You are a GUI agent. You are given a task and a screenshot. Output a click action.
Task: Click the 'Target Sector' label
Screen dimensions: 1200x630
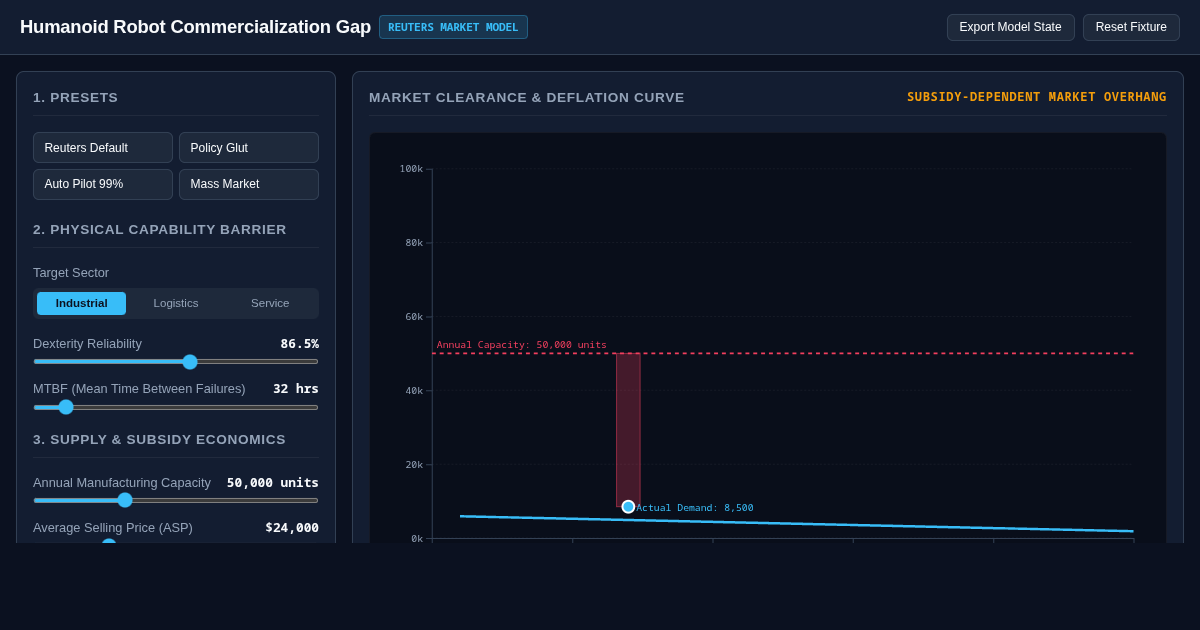pos(71,272)
